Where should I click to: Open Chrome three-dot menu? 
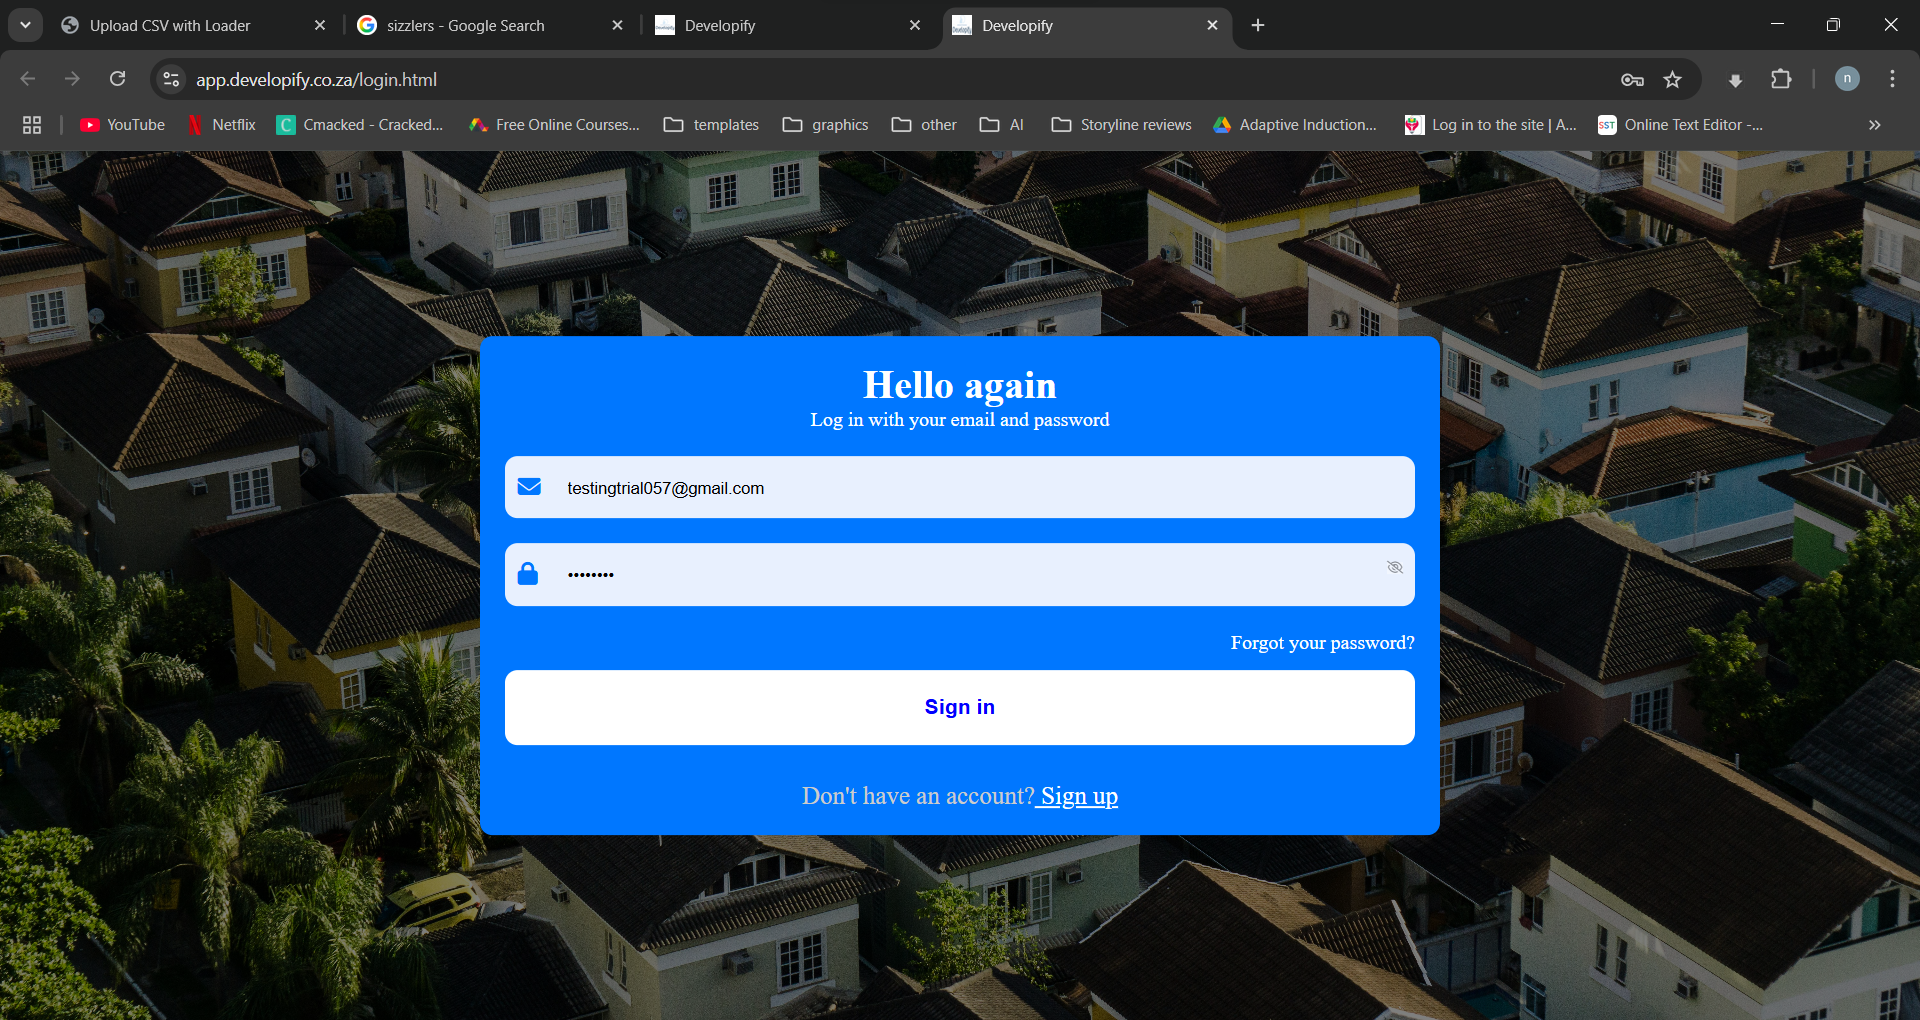click(1892, 79)
